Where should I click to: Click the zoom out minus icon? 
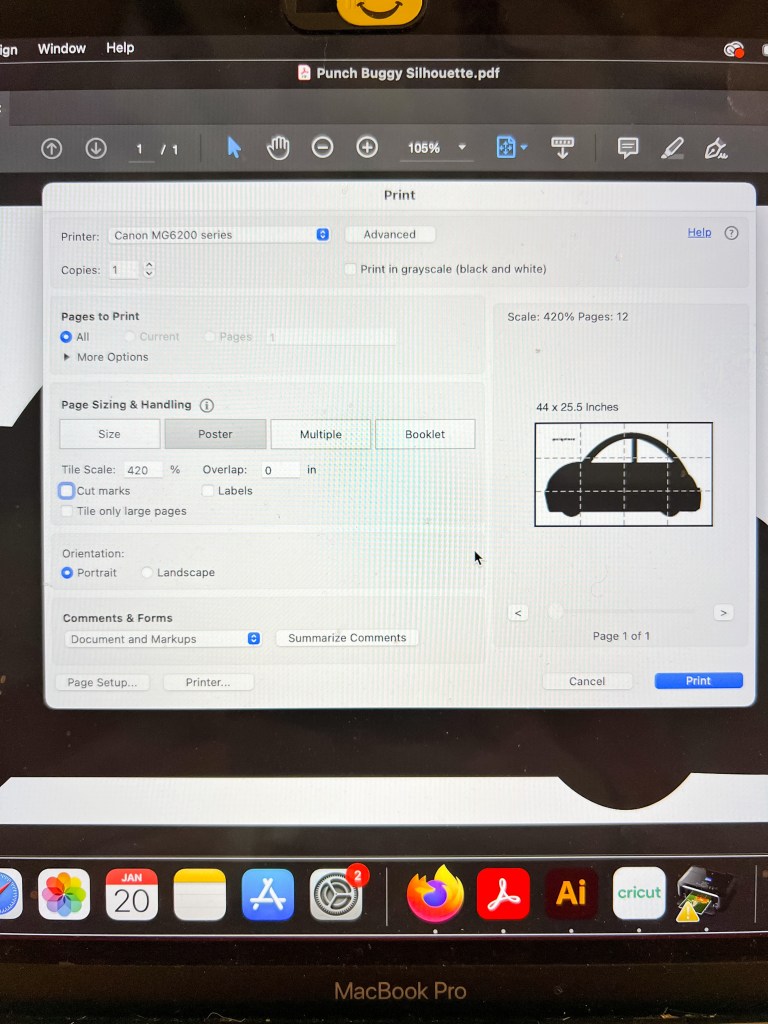click(322, 148)
